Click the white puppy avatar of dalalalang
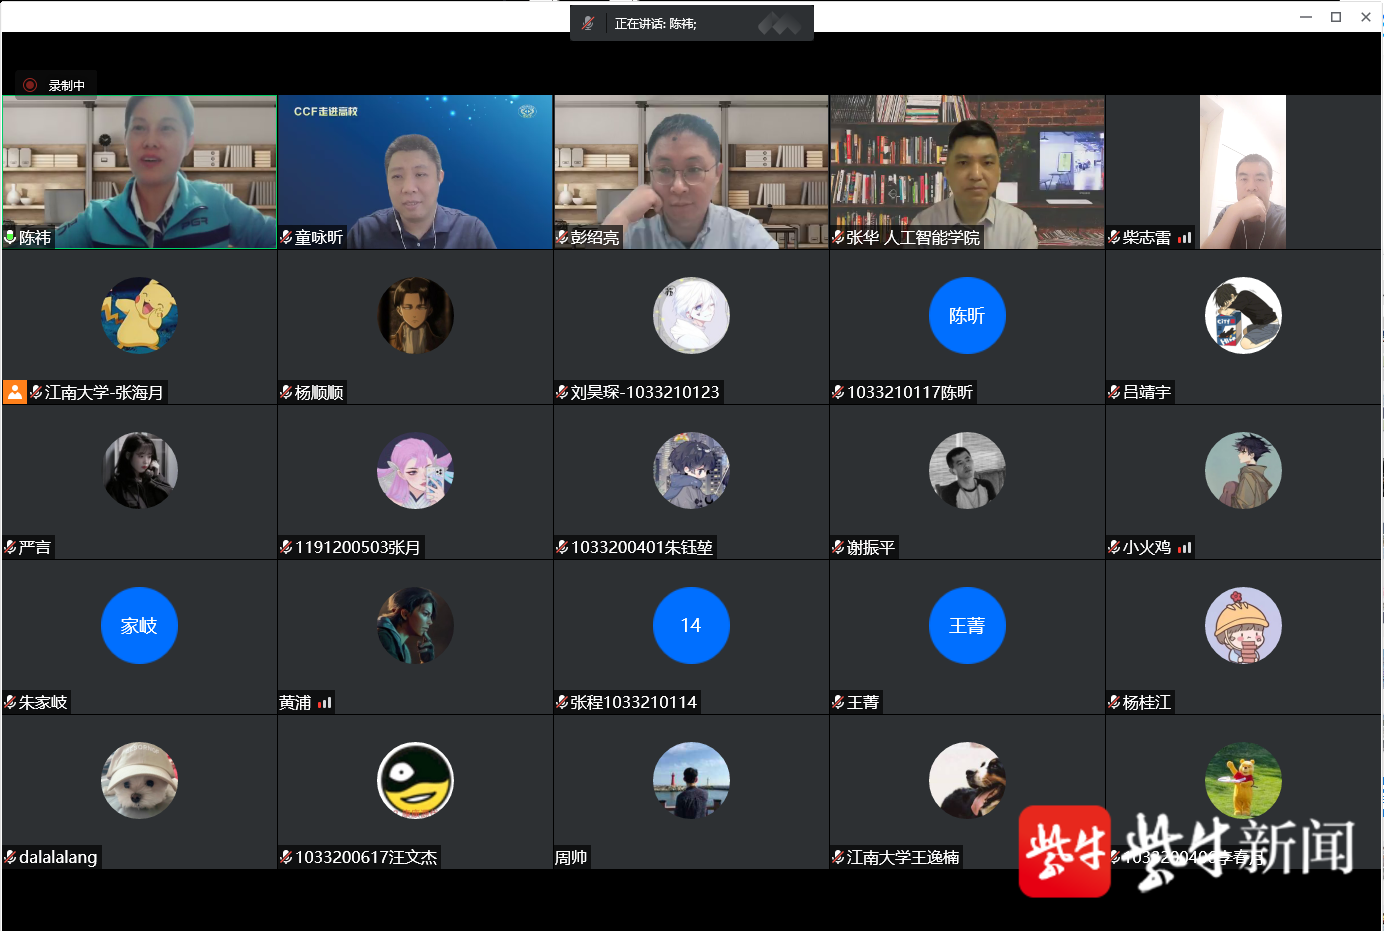 pyautogui.click(x=139, y=780)
